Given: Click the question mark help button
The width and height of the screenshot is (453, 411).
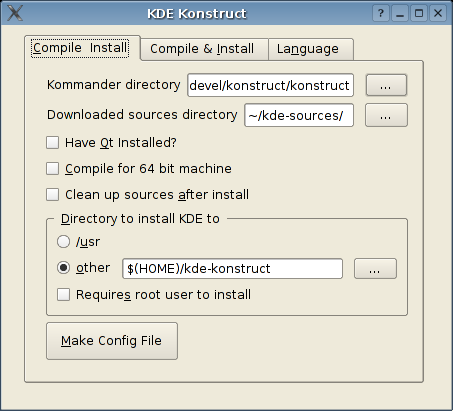Looking at the screenshot, I should tap(381, 13).
